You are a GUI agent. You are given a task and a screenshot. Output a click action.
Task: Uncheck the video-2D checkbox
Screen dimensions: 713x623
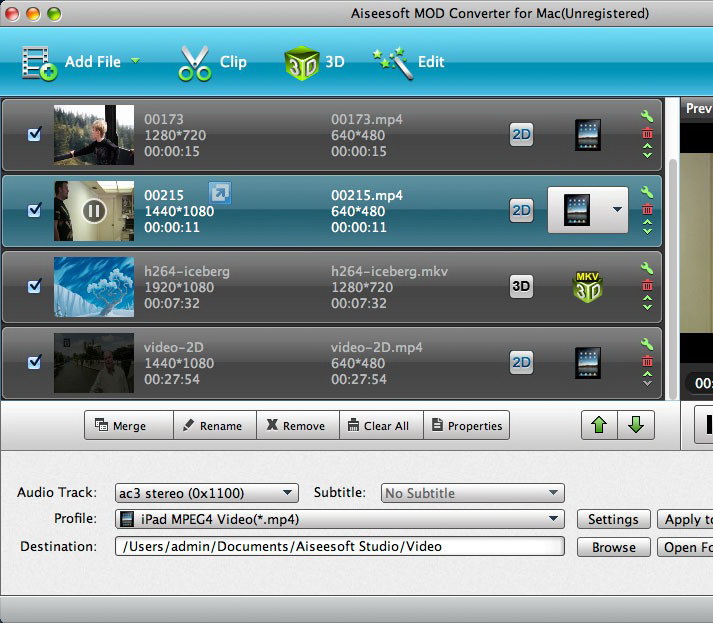pyautogui.click(x=35, y=362)
